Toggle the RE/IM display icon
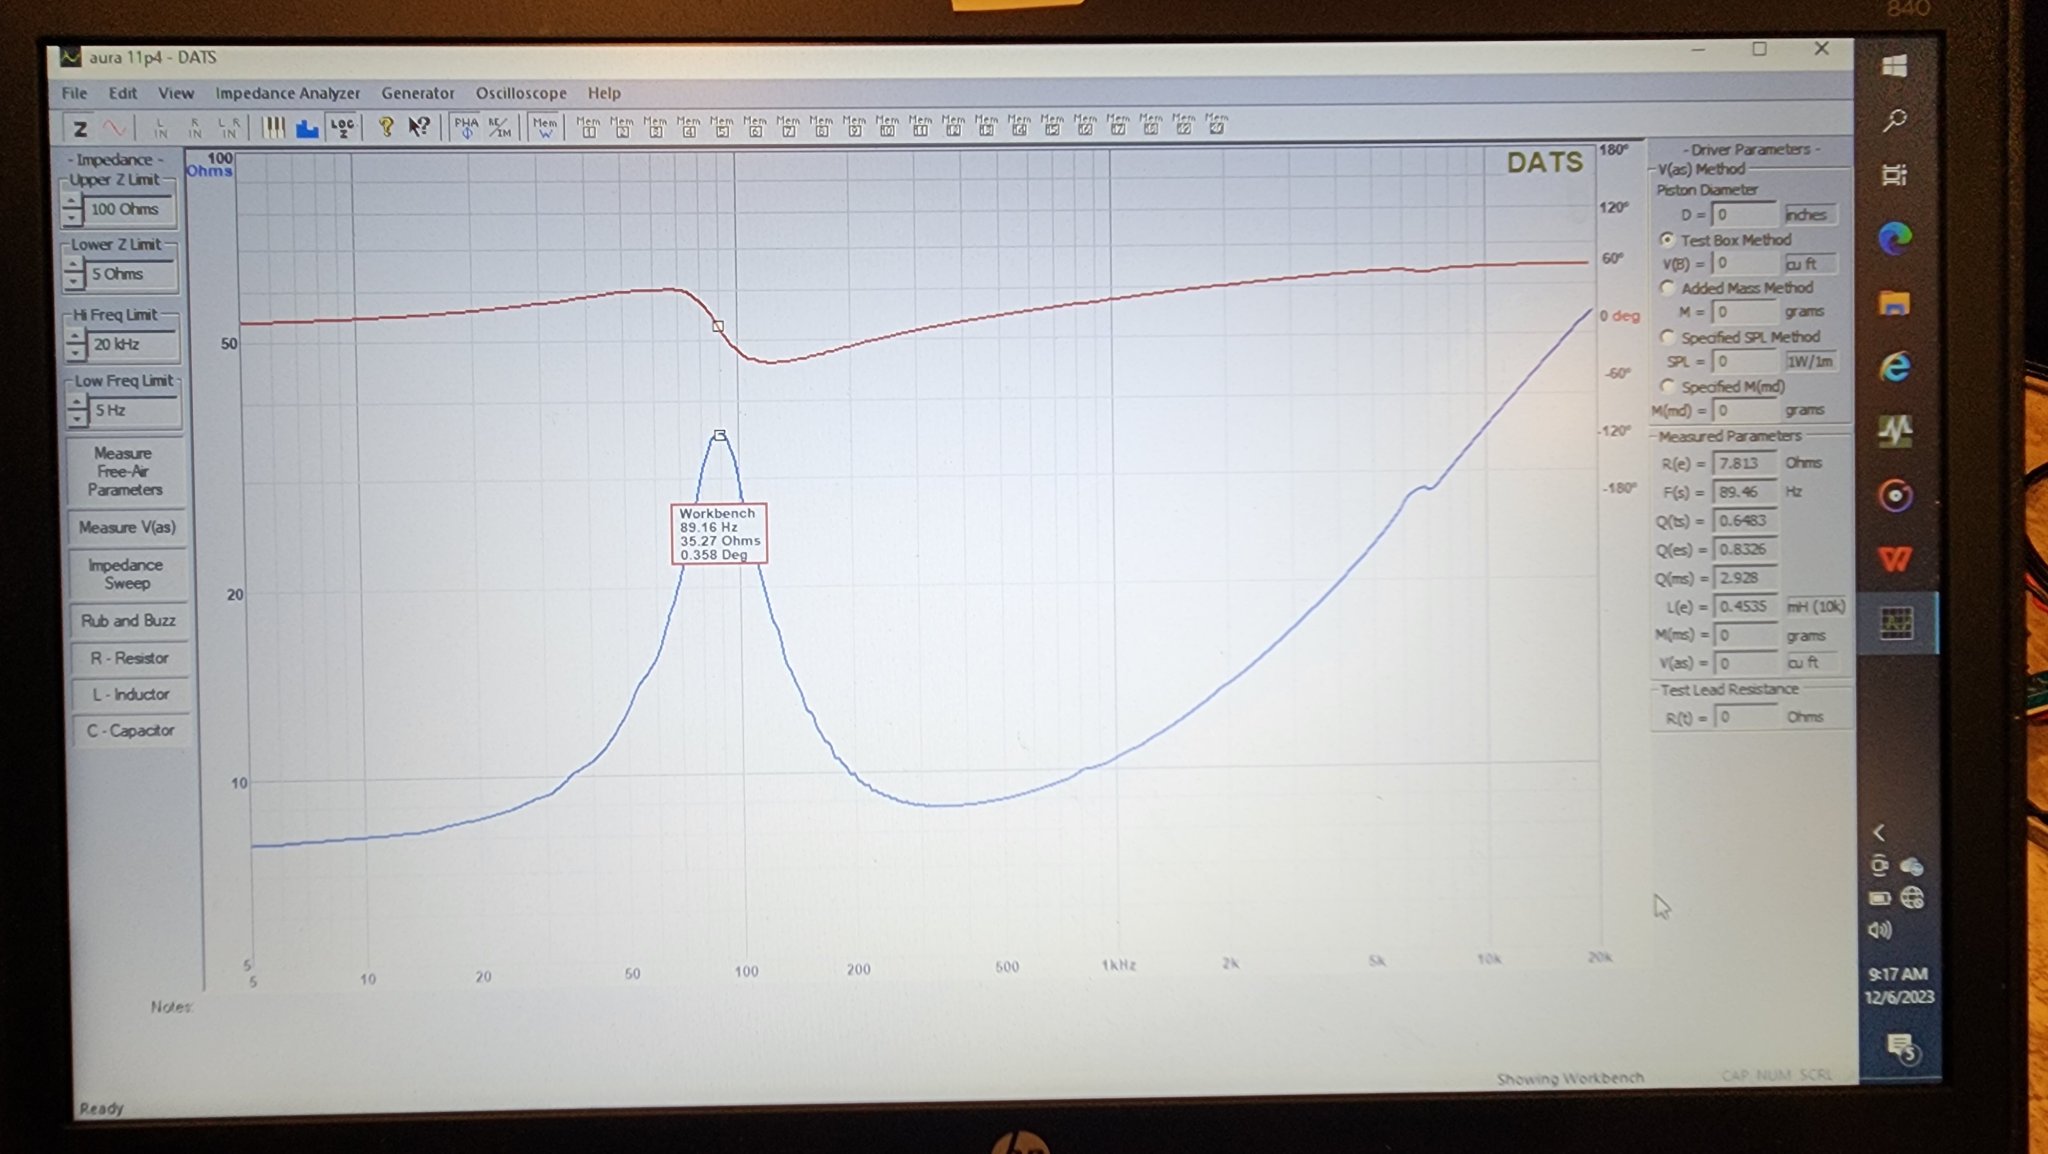This screenshot has width=2048, height=1154. click(499, 127)
